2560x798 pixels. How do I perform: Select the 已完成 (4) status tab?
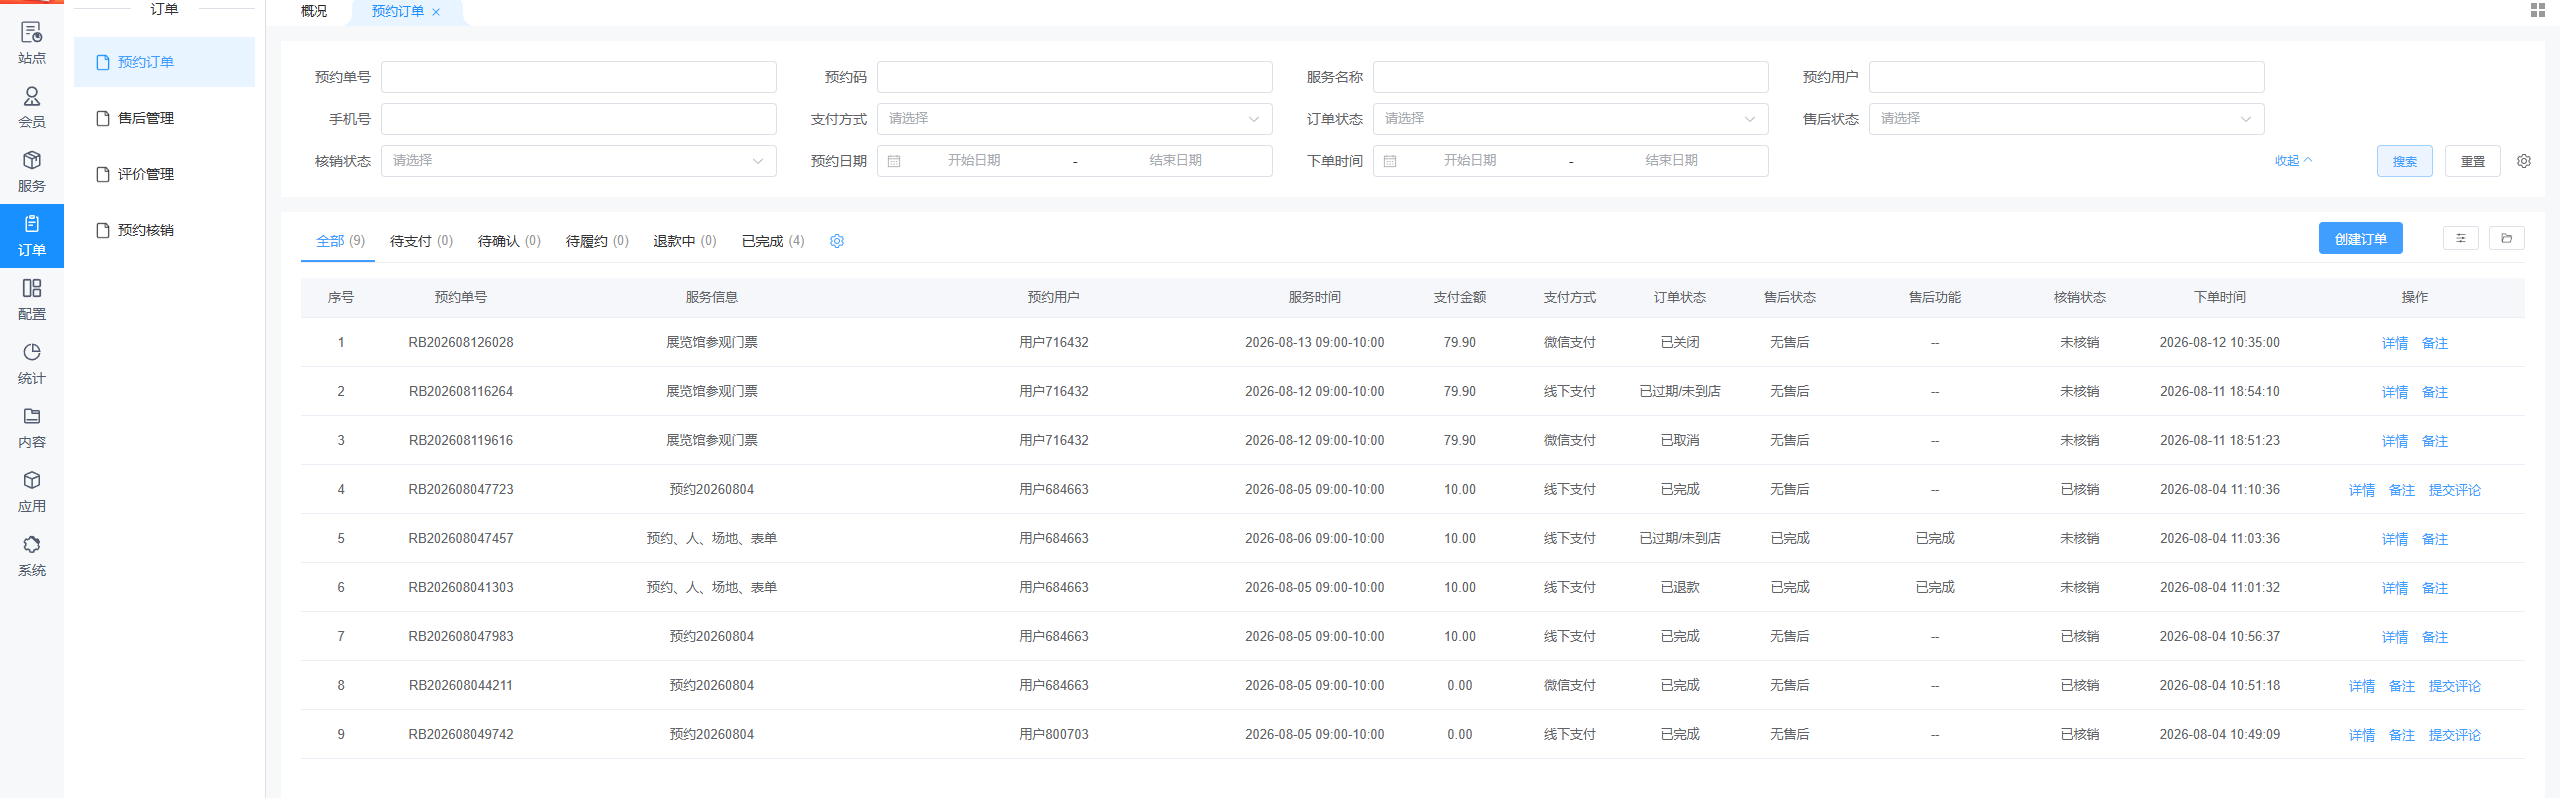tap(773, 241)
